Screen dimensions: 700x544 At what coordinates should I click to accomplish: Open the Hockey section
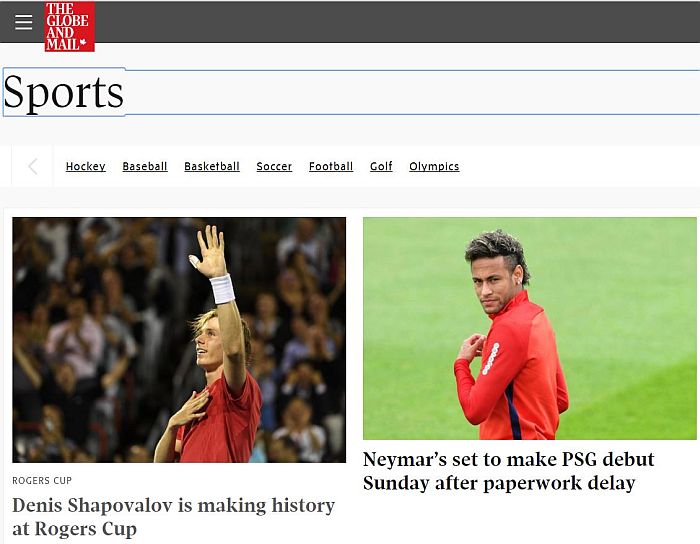tap(85, 166)
